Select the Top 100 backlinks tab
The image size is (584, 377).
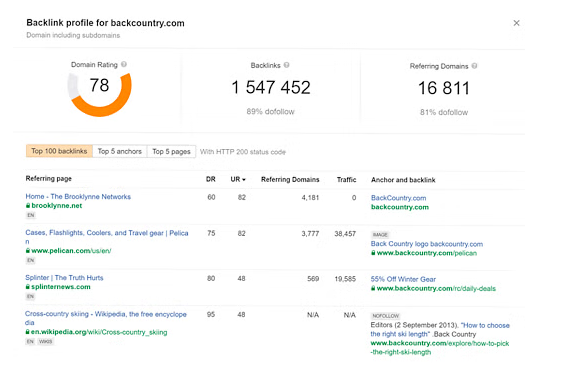59,151
